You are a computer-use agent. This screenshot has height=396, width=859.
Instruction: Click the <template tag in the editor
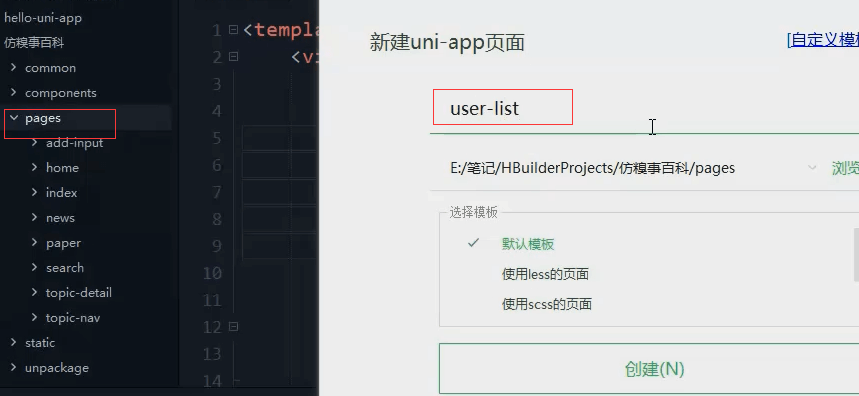[281, 30]
